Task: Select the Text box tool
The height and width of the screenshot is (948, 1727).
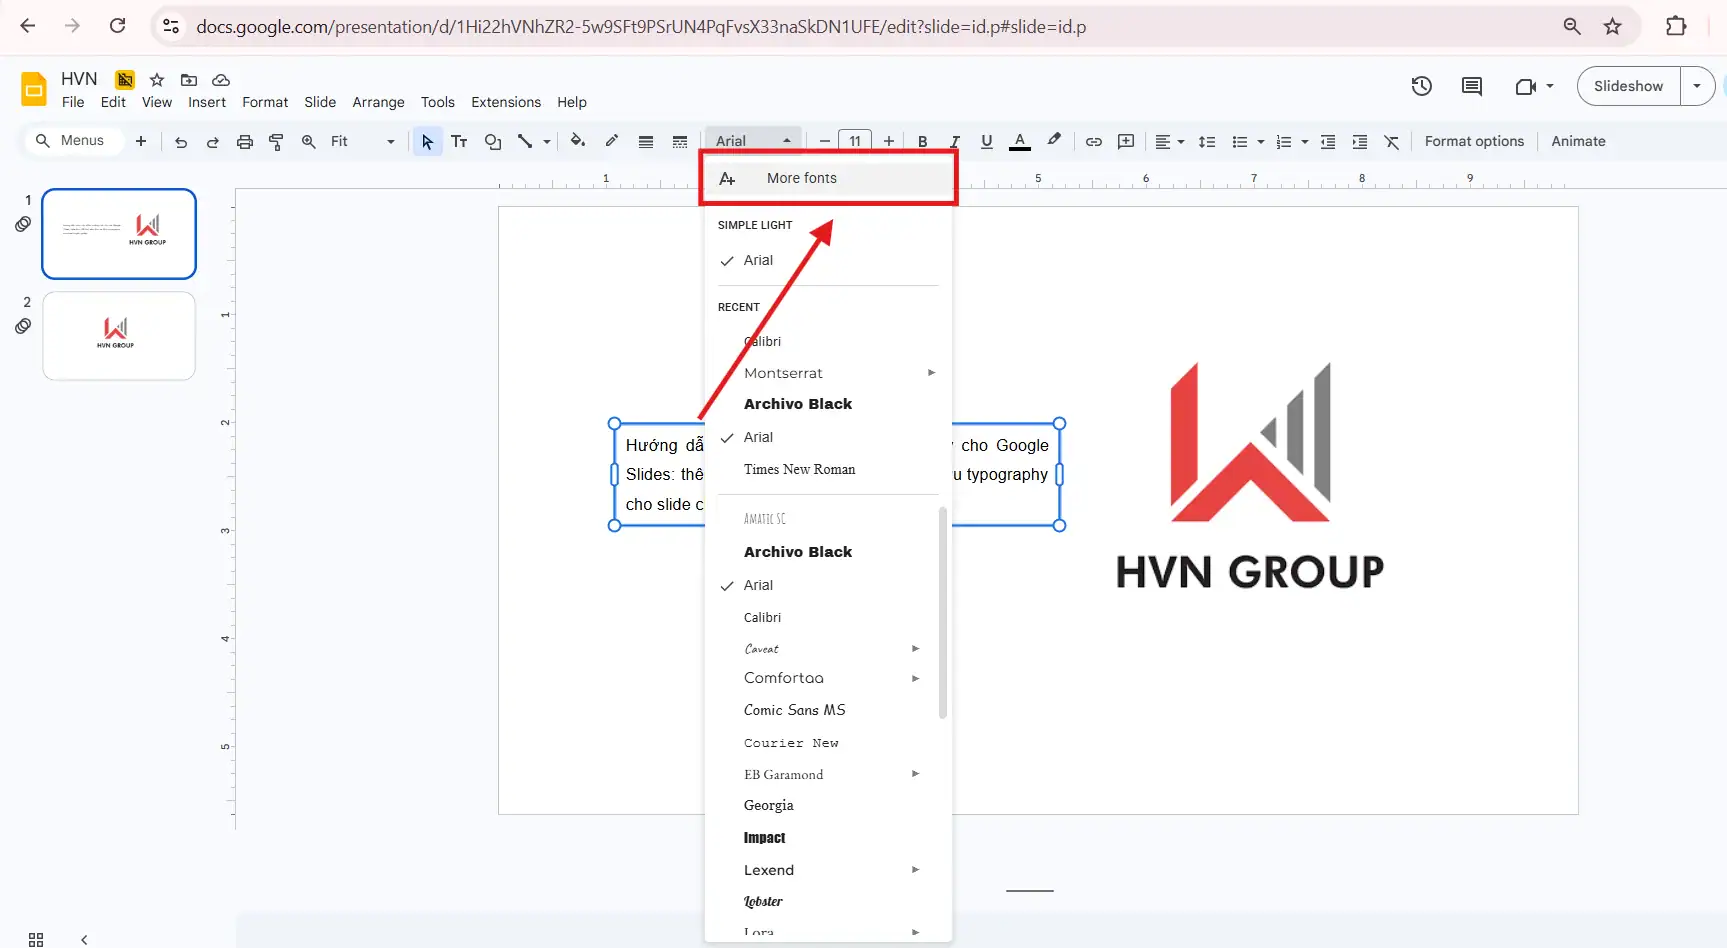Action: (x=459, y=141)
